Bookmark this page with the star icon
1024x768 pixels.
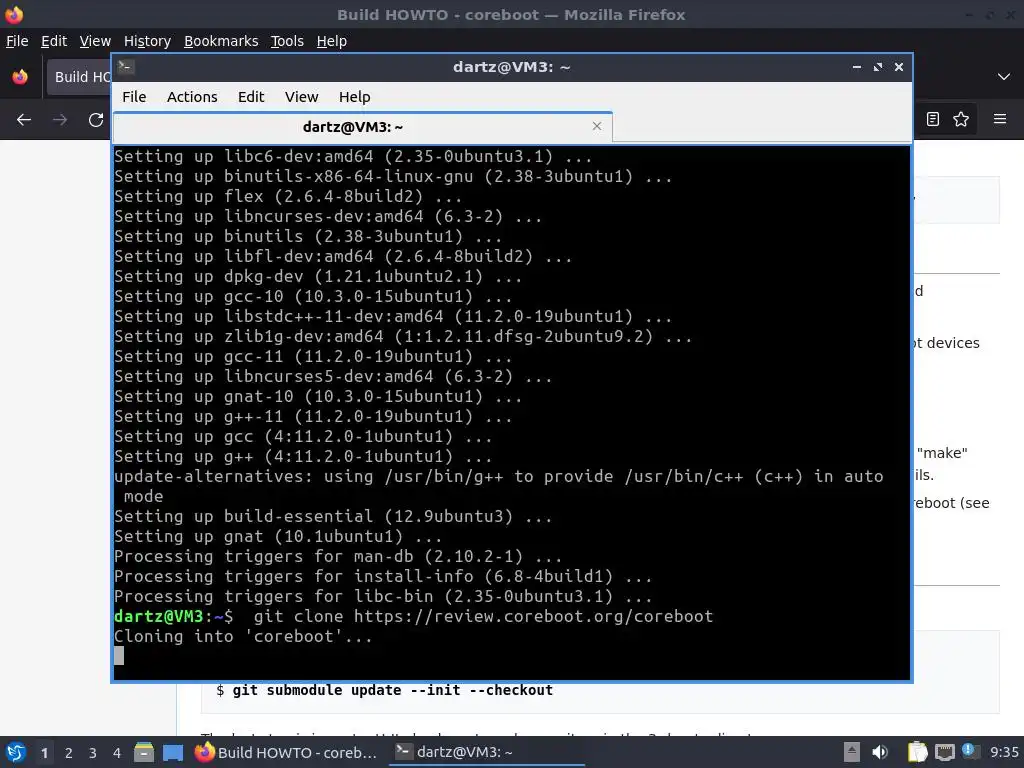tap(961, 119)
